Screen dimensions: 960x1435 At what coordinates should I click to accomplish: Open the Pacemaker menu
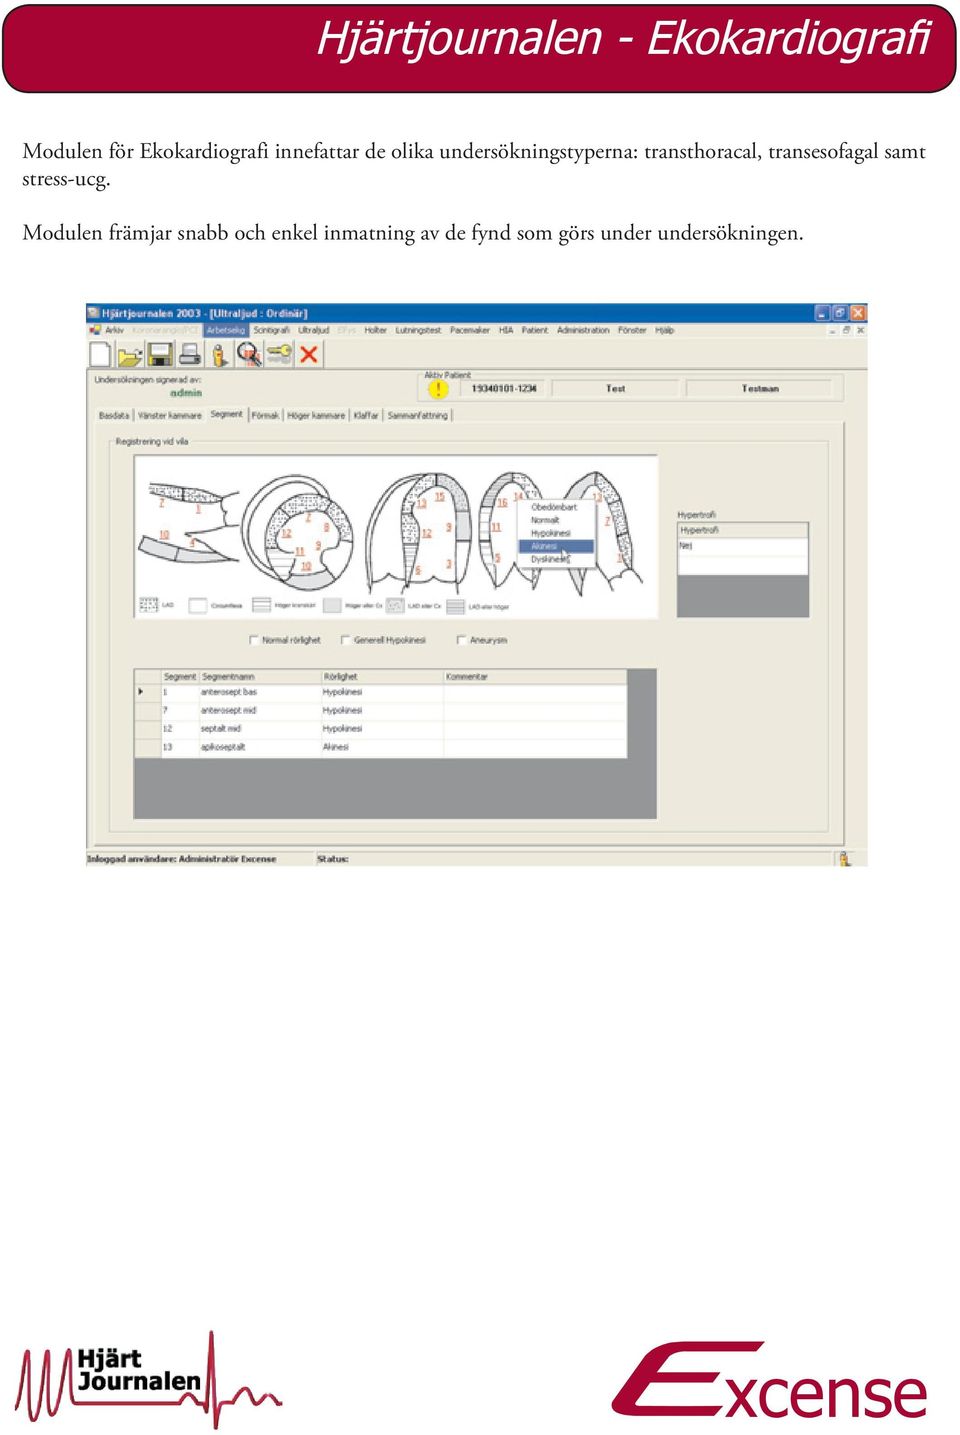(x=470, y=330)
